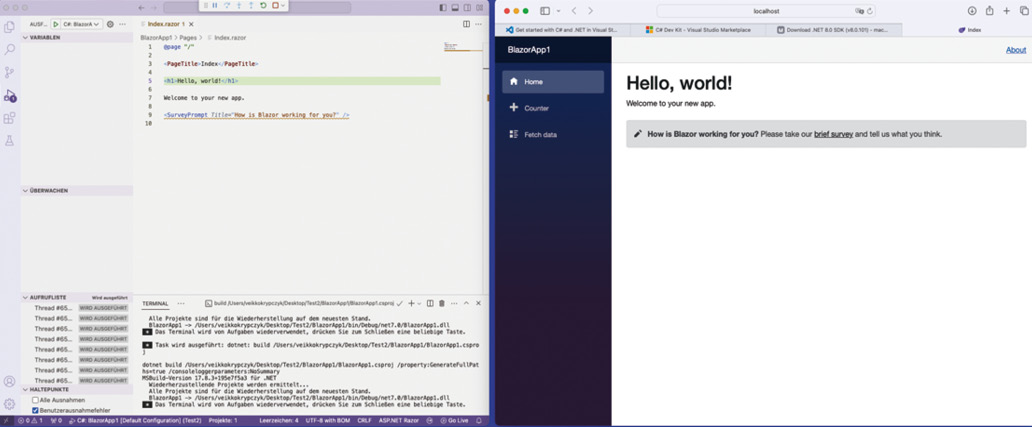Select the Index.razor editor tab

166,24
